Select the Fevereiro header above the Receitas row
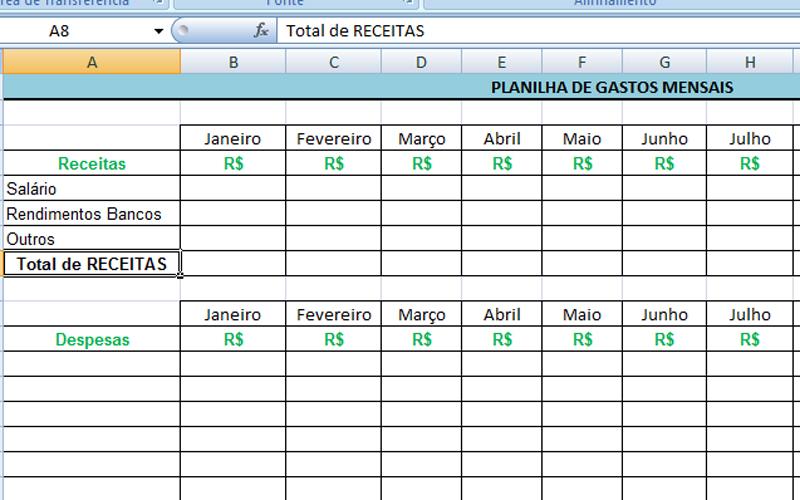 pos(333,138)
